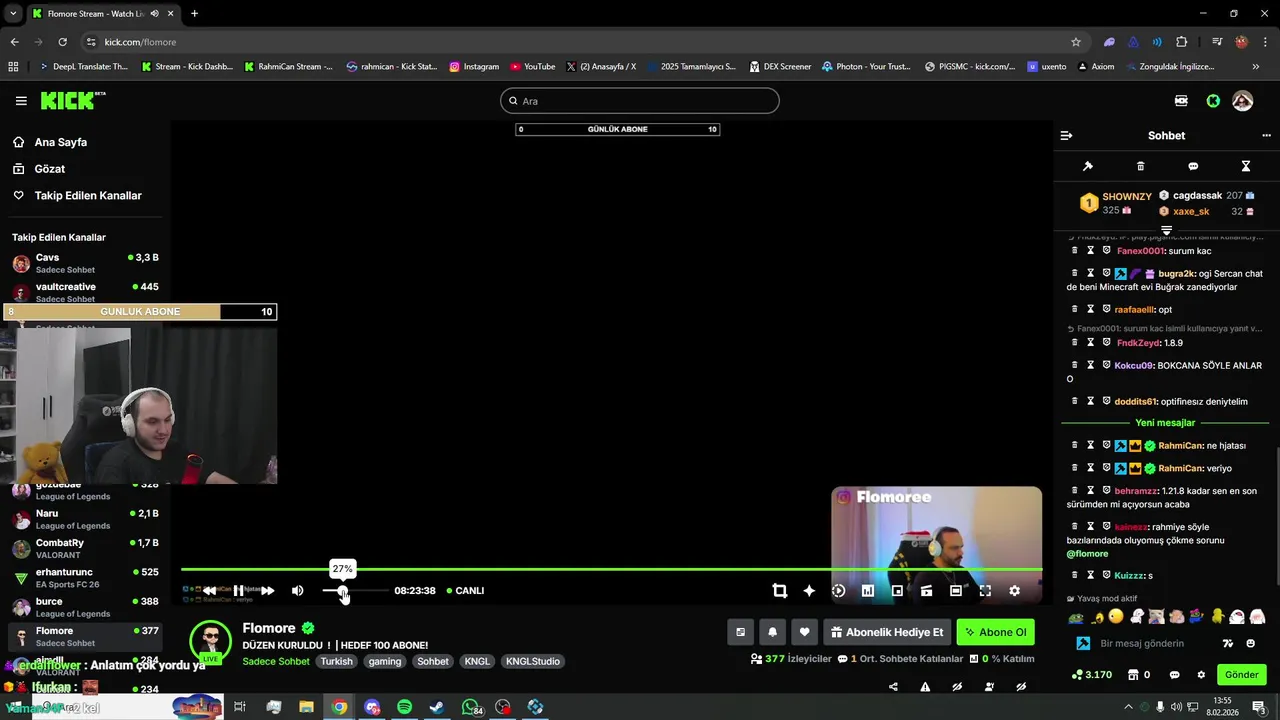1280x720 pixels.
Task: Click ban shield icon beside dodditsб1 message
Action: [x=1106, y=401]
